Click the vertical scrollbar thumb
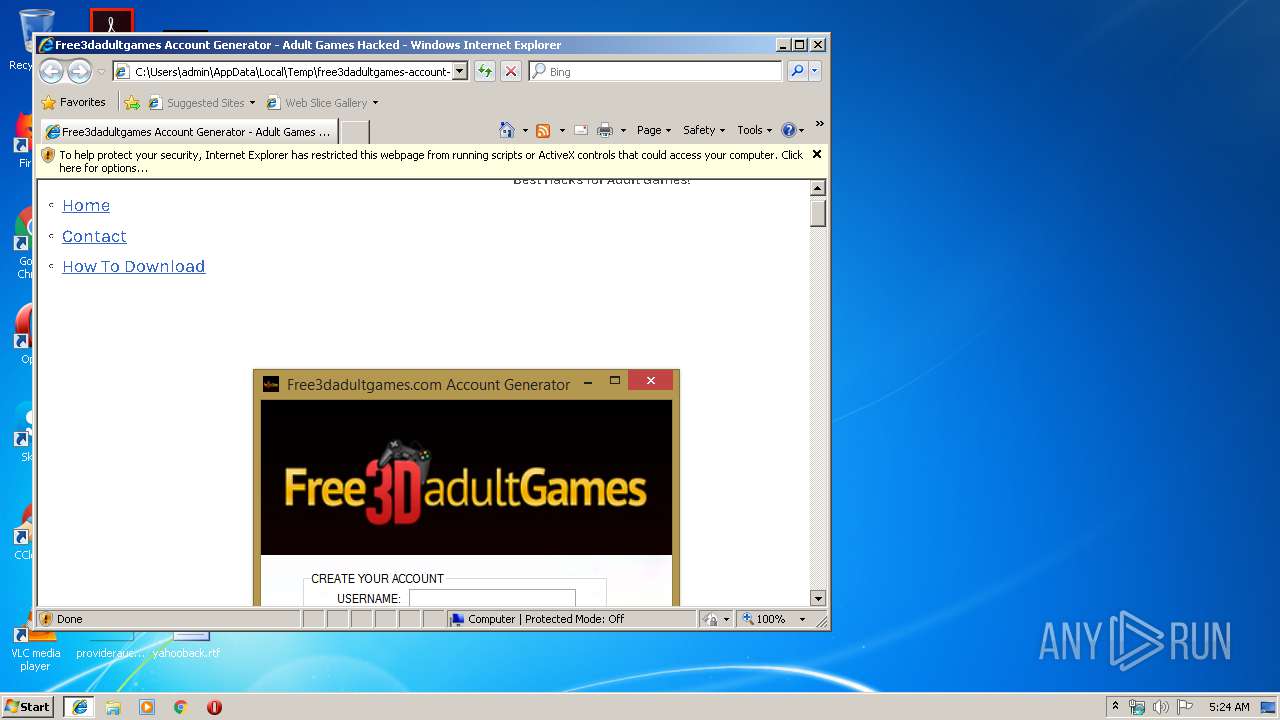1280x720 pixels. click(818, 213)
